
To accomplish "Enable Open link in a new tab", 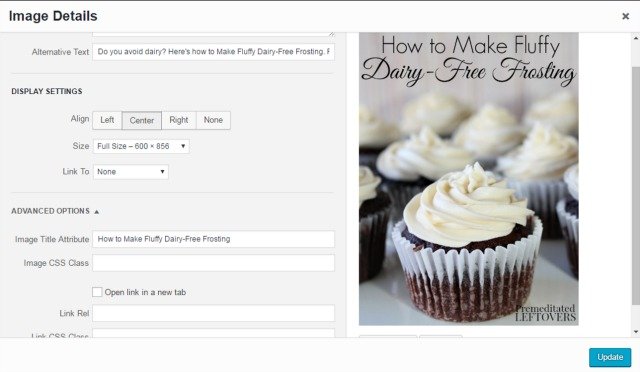I will coord(97,292).
